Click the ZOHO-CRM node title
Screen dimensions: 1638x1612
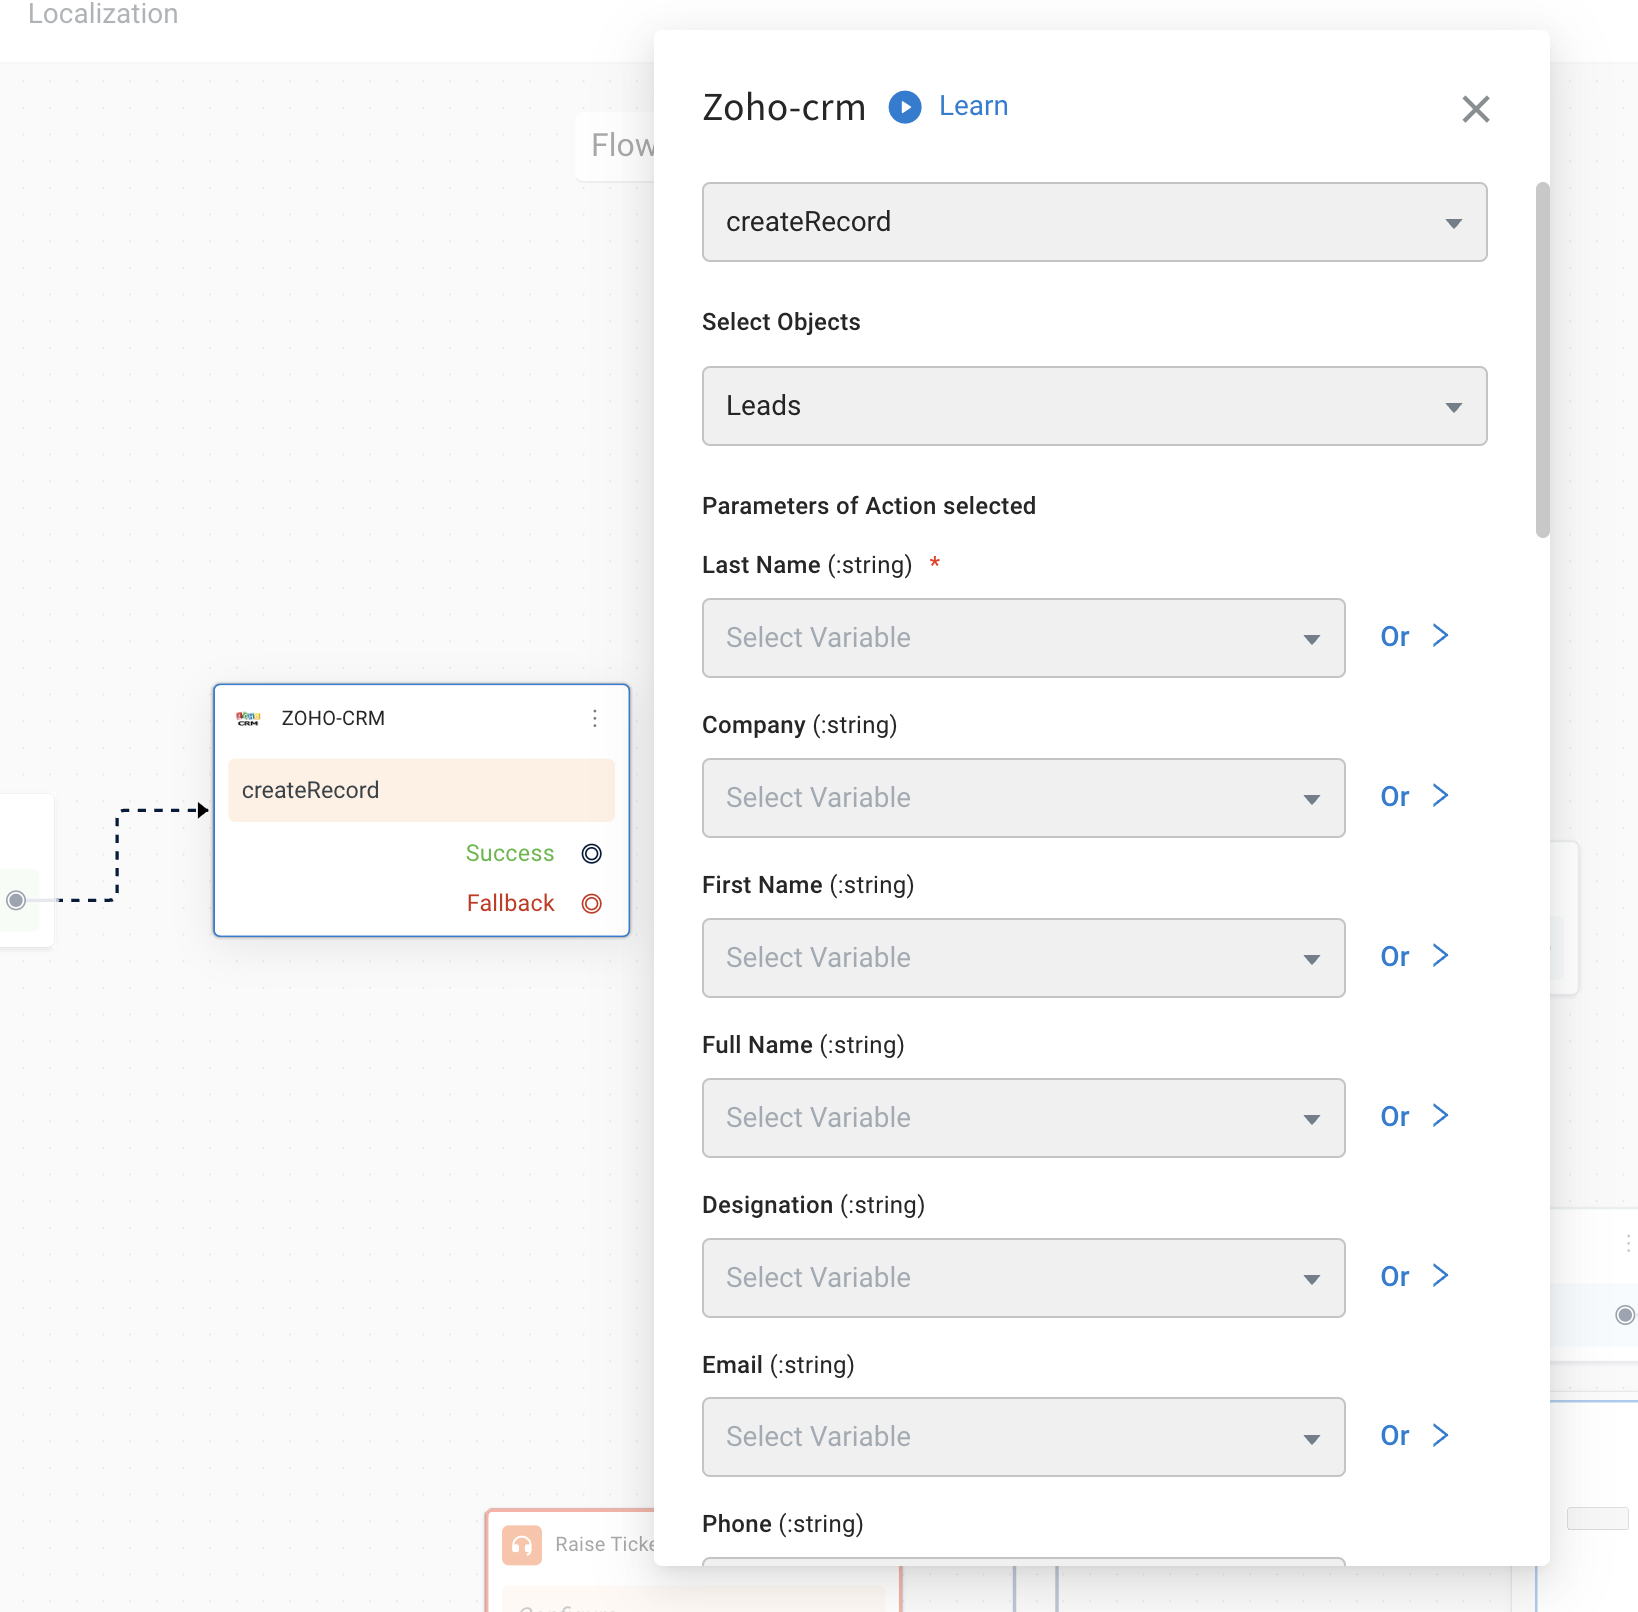coord(333,718)
